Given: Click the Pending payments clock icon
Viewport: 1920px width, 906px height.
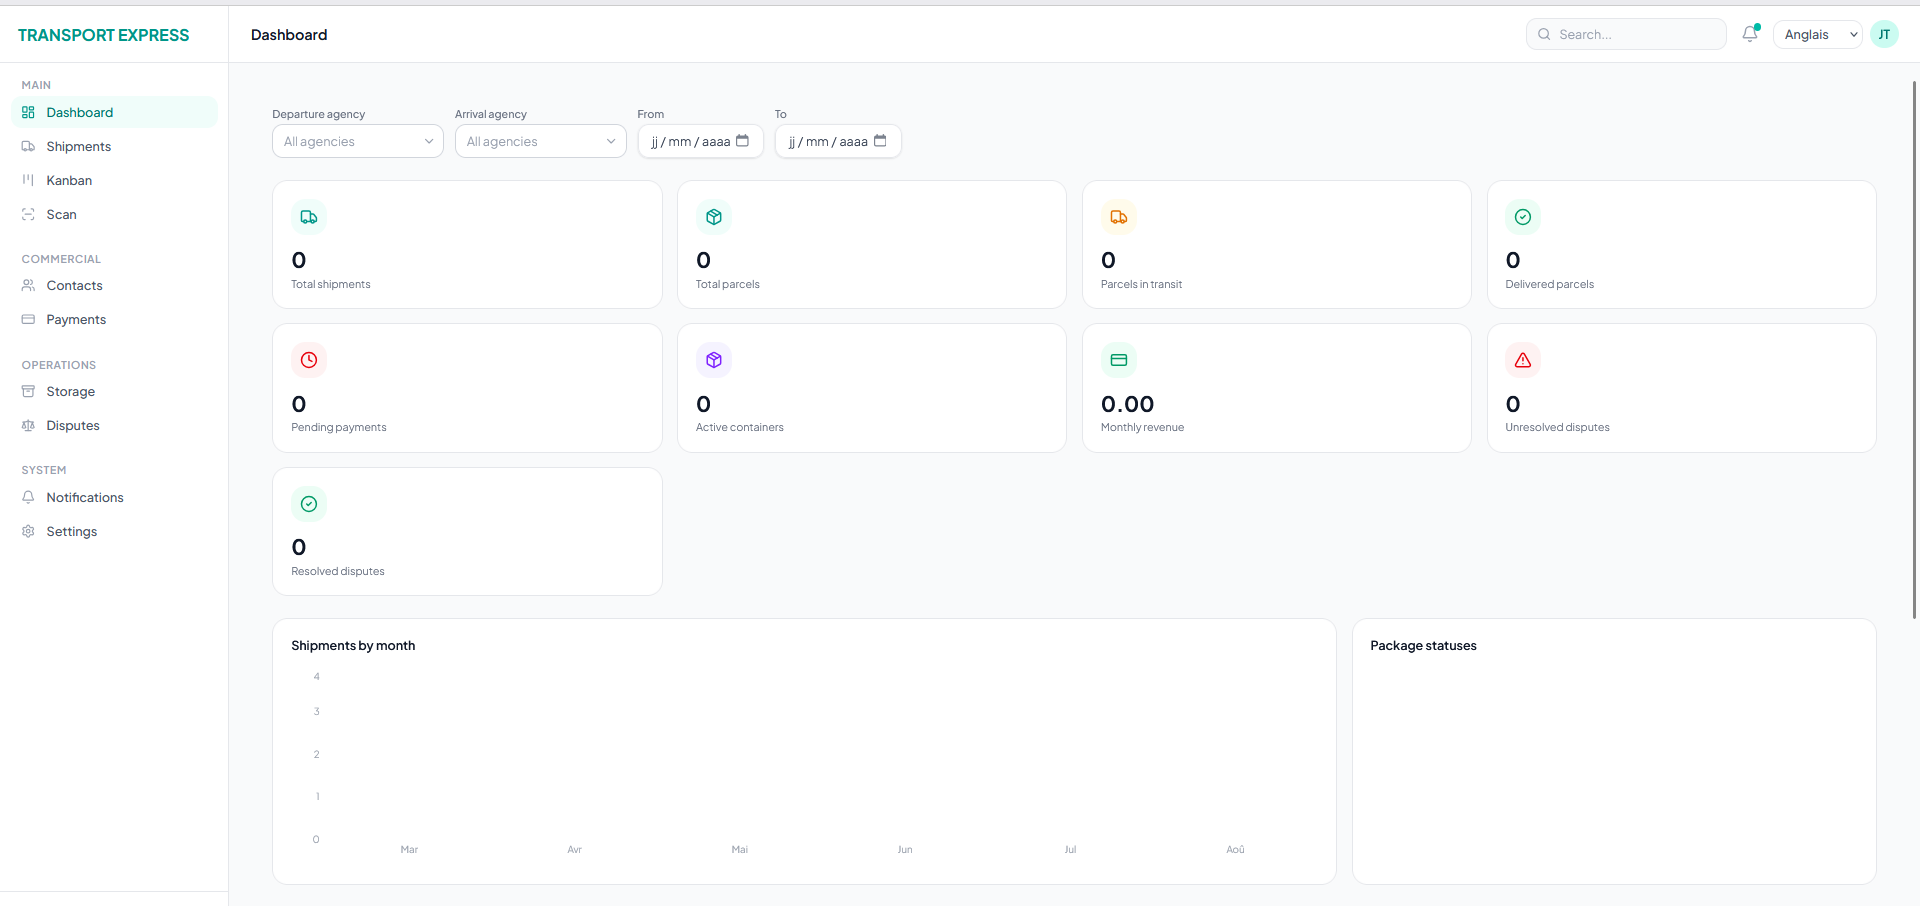Looking at the screenshot, I should tap(309, 360).
